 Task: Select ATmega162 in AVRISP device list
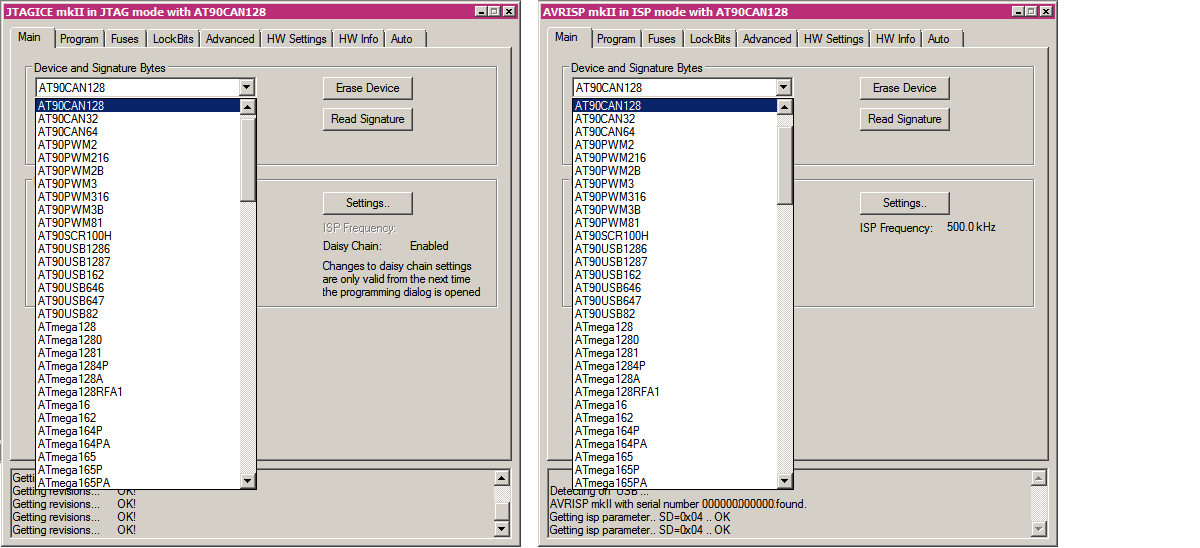(x=675, y=418)
